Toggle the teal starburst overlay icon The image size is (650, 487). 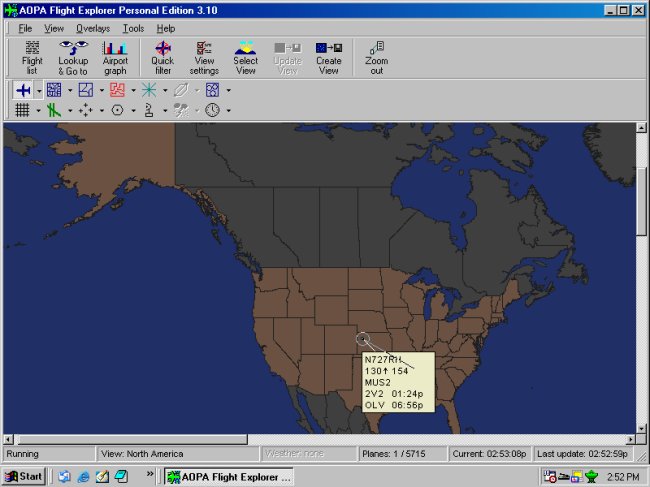click(149, 90)
